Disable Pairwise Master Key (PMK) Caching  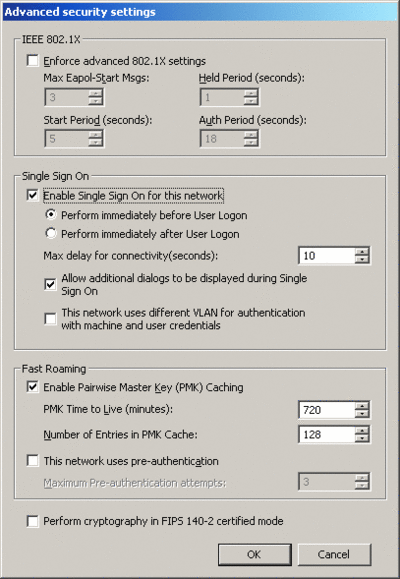coord(33,387)
